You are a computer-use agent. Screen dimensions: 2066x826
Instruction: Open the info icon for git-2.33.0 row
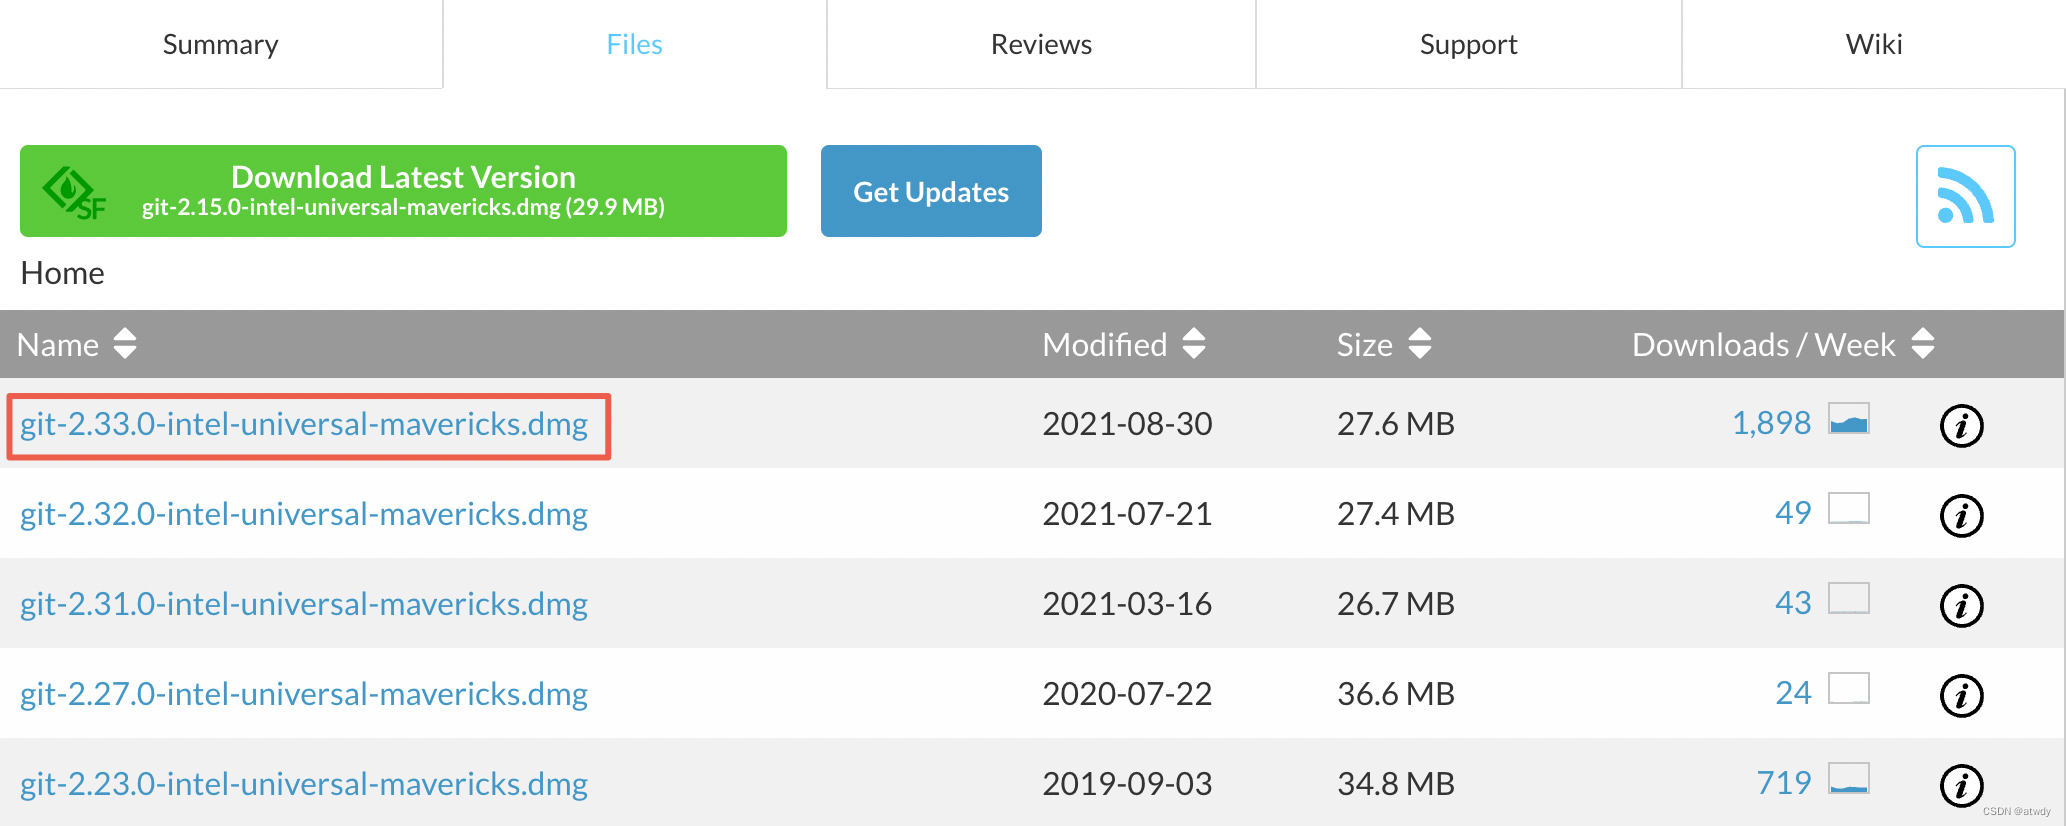click(x=1961, y=425)
